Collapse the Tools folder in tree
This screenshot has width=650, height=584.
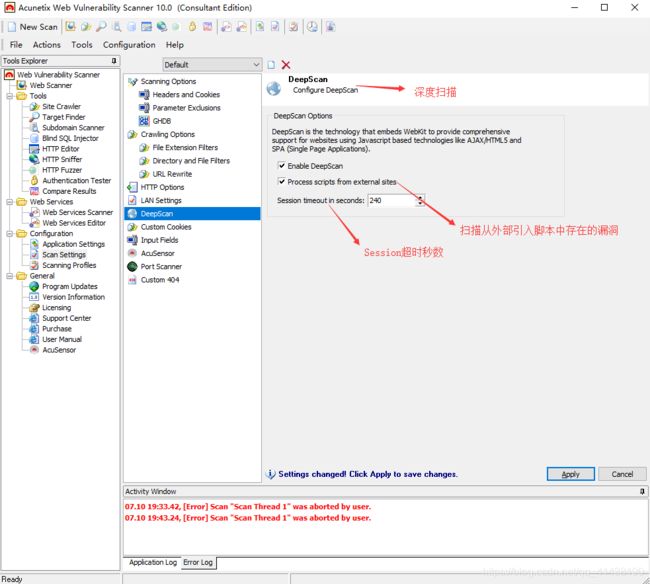[x=10, y=96]
